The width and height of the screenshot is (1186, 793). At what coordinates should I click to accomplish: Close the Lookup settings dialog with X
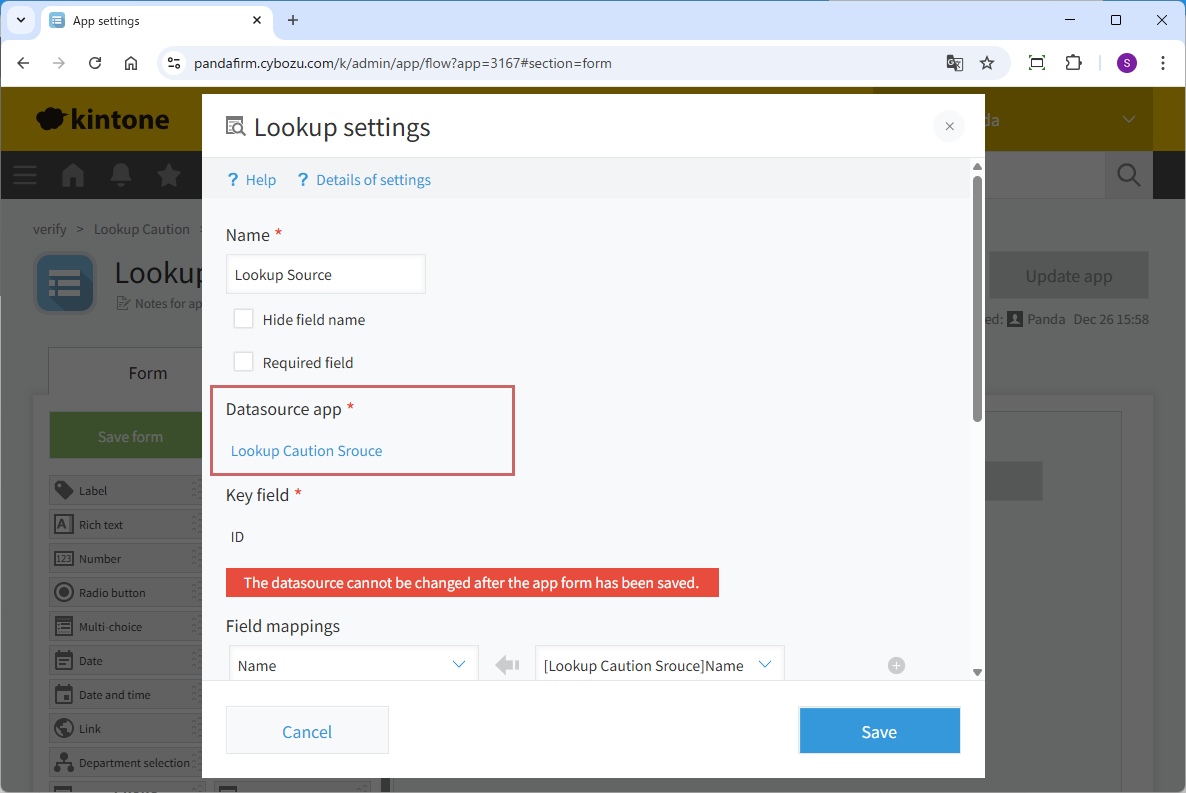[x=949, y=126]
